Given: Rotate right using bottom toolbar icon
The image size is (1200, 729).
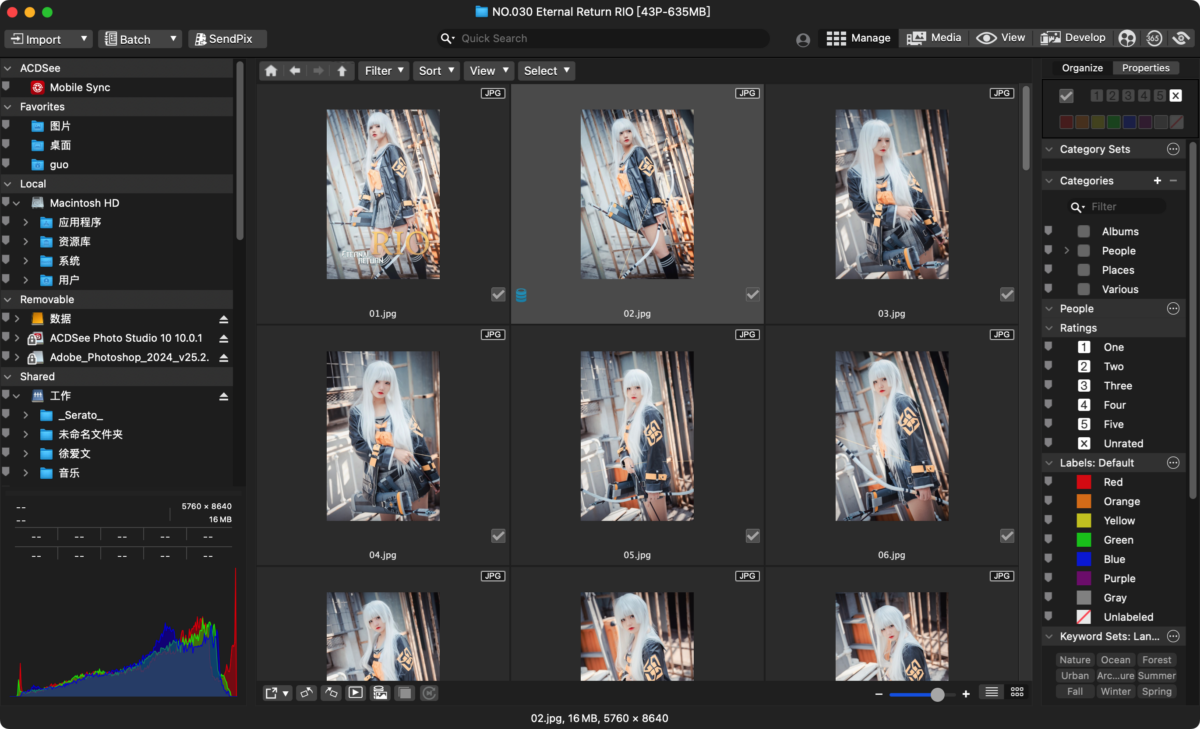Looking at the screenshot, I should [x=331, y=693].
